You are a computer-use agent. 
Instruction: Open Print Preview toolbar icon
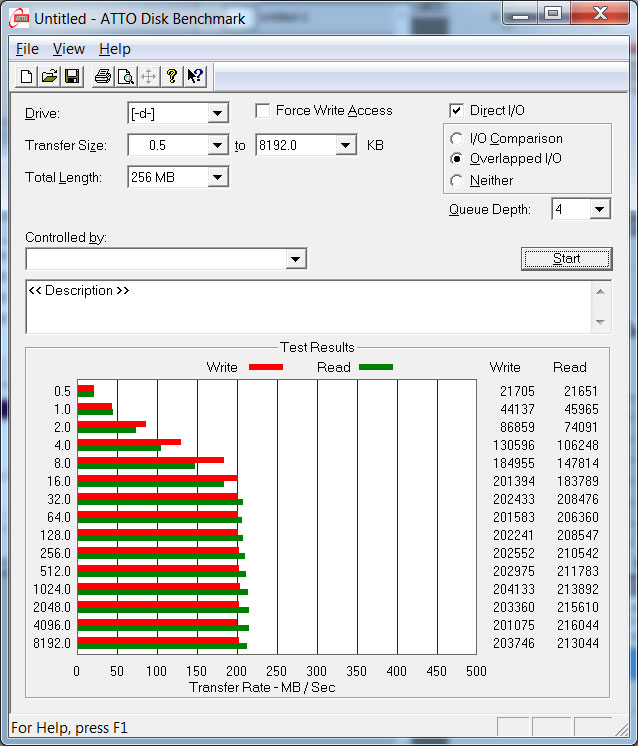(126, 77)
